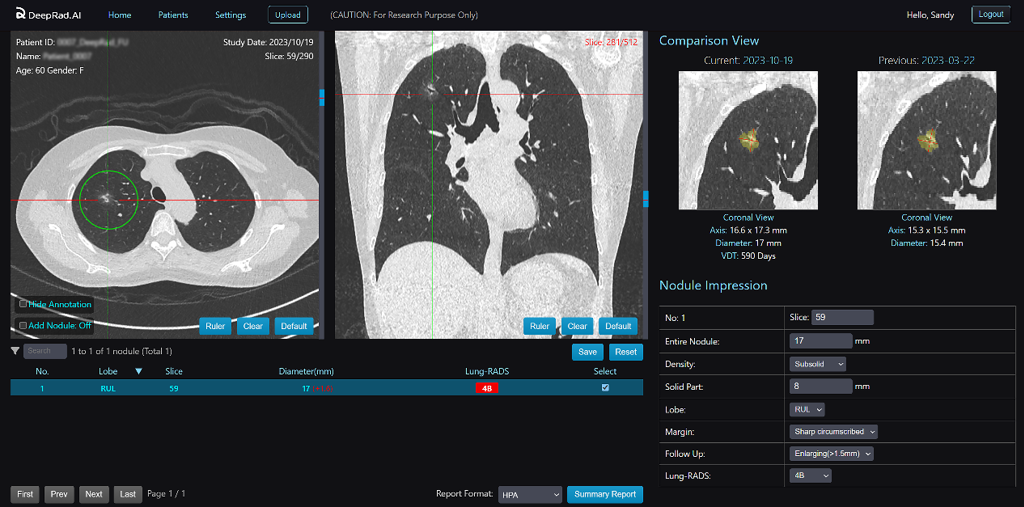
Task: Open the Density dropdown set to Subsolid
Action: point(818,363)
